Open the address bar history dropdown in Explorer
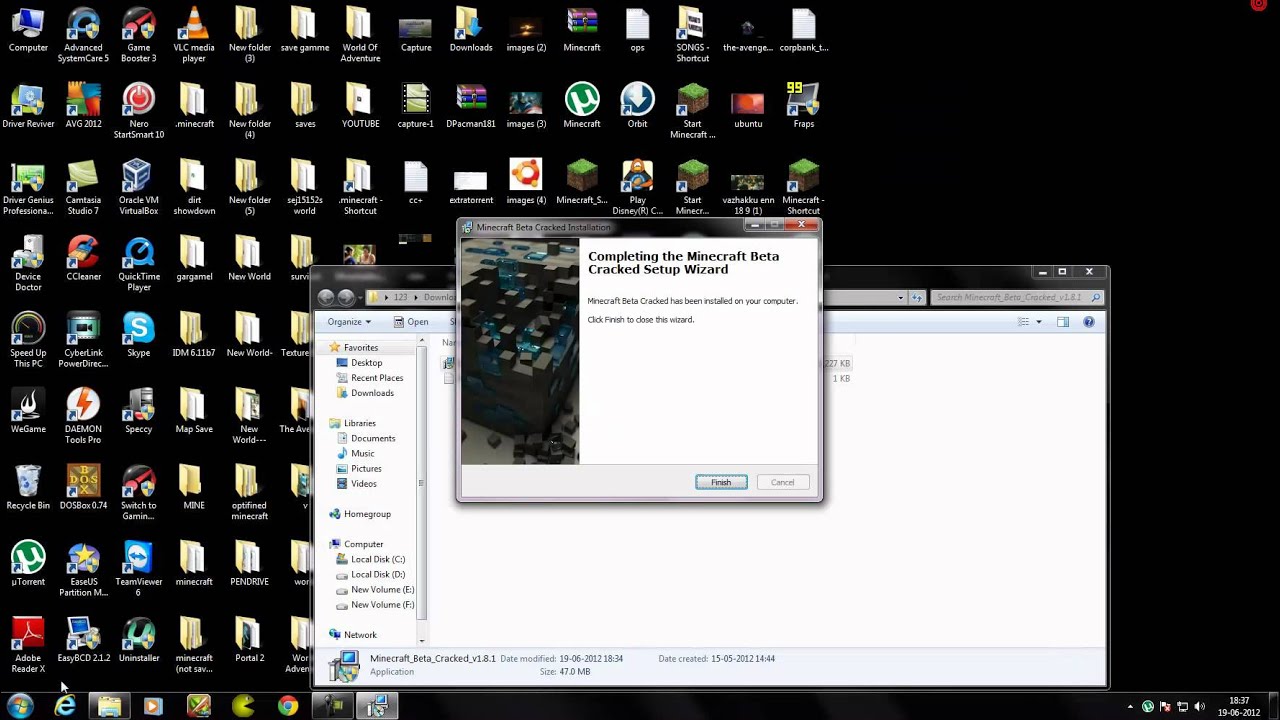 pos(900,297)
